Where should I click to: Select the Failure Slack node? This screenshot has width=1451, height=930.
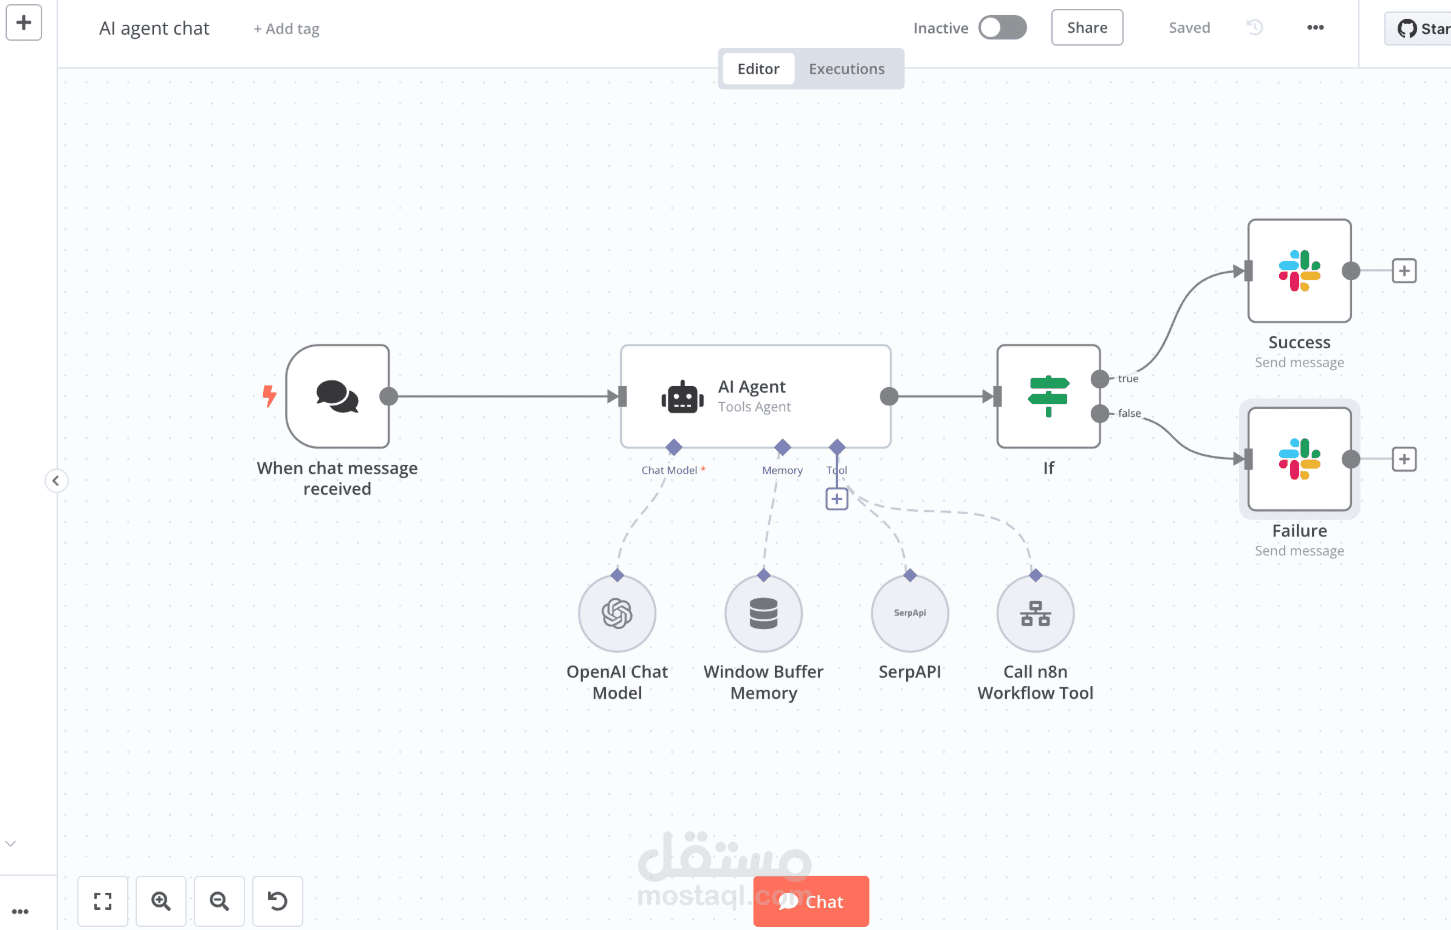1299,459
